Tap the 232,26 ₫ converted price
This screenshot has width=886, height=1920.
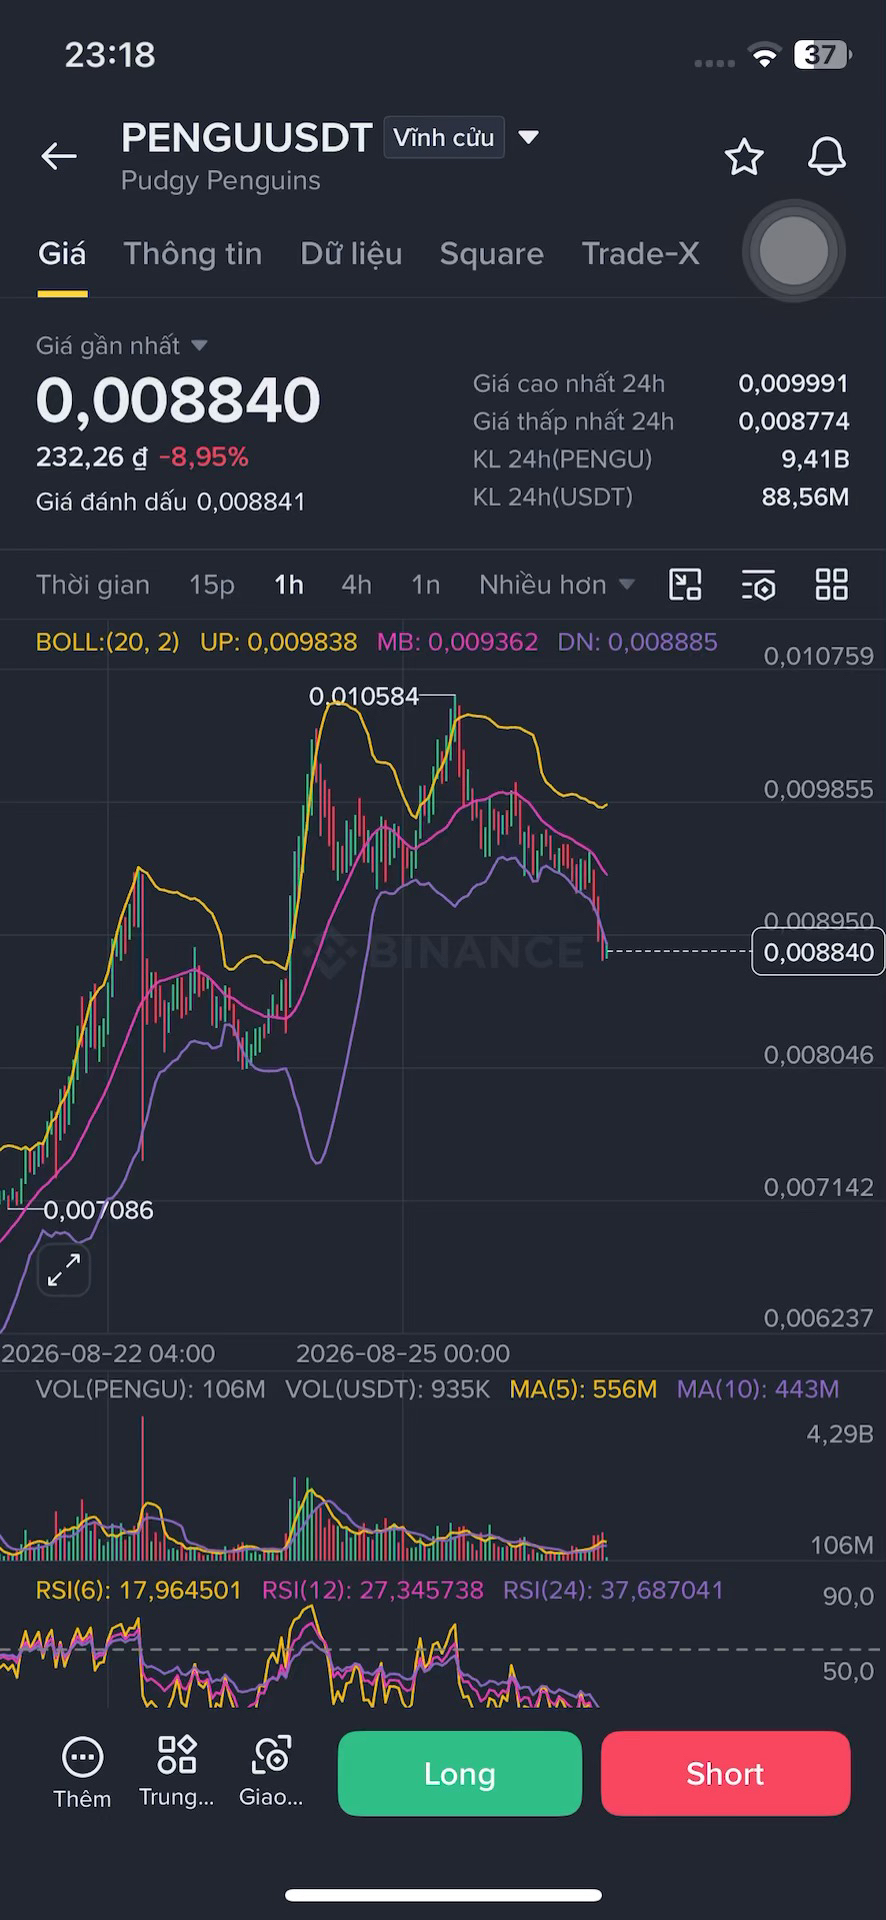[x=92, y=458]
